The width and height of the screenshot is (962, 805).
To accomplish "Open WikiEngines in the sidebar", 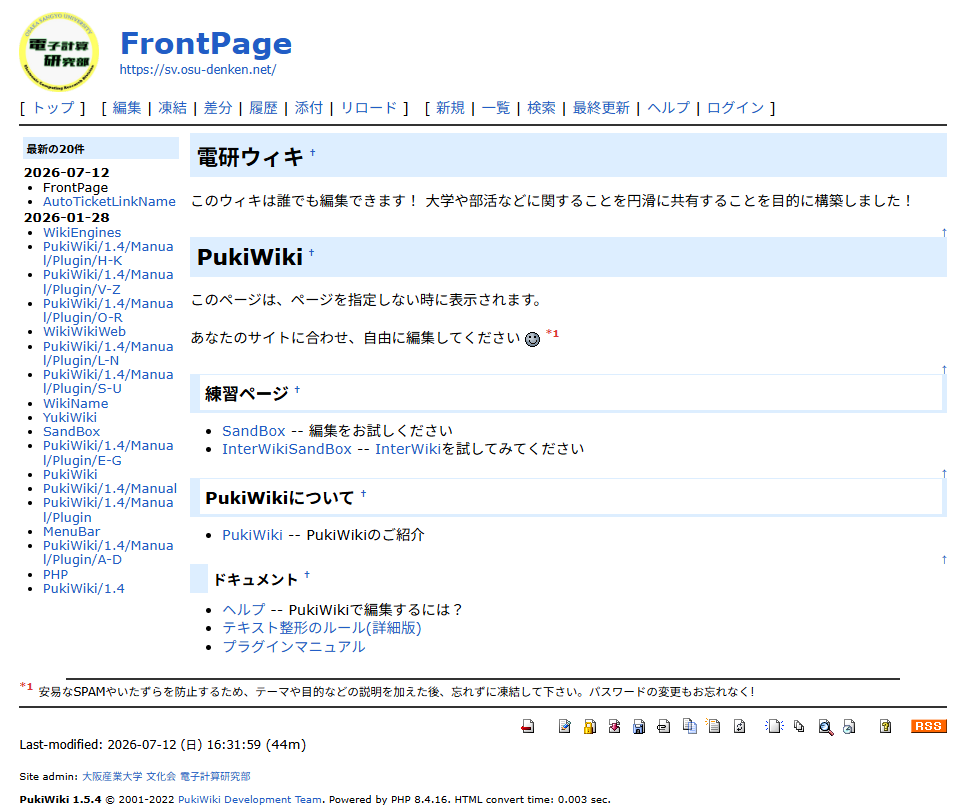I will pyautogui.click(x=82, y=233).
